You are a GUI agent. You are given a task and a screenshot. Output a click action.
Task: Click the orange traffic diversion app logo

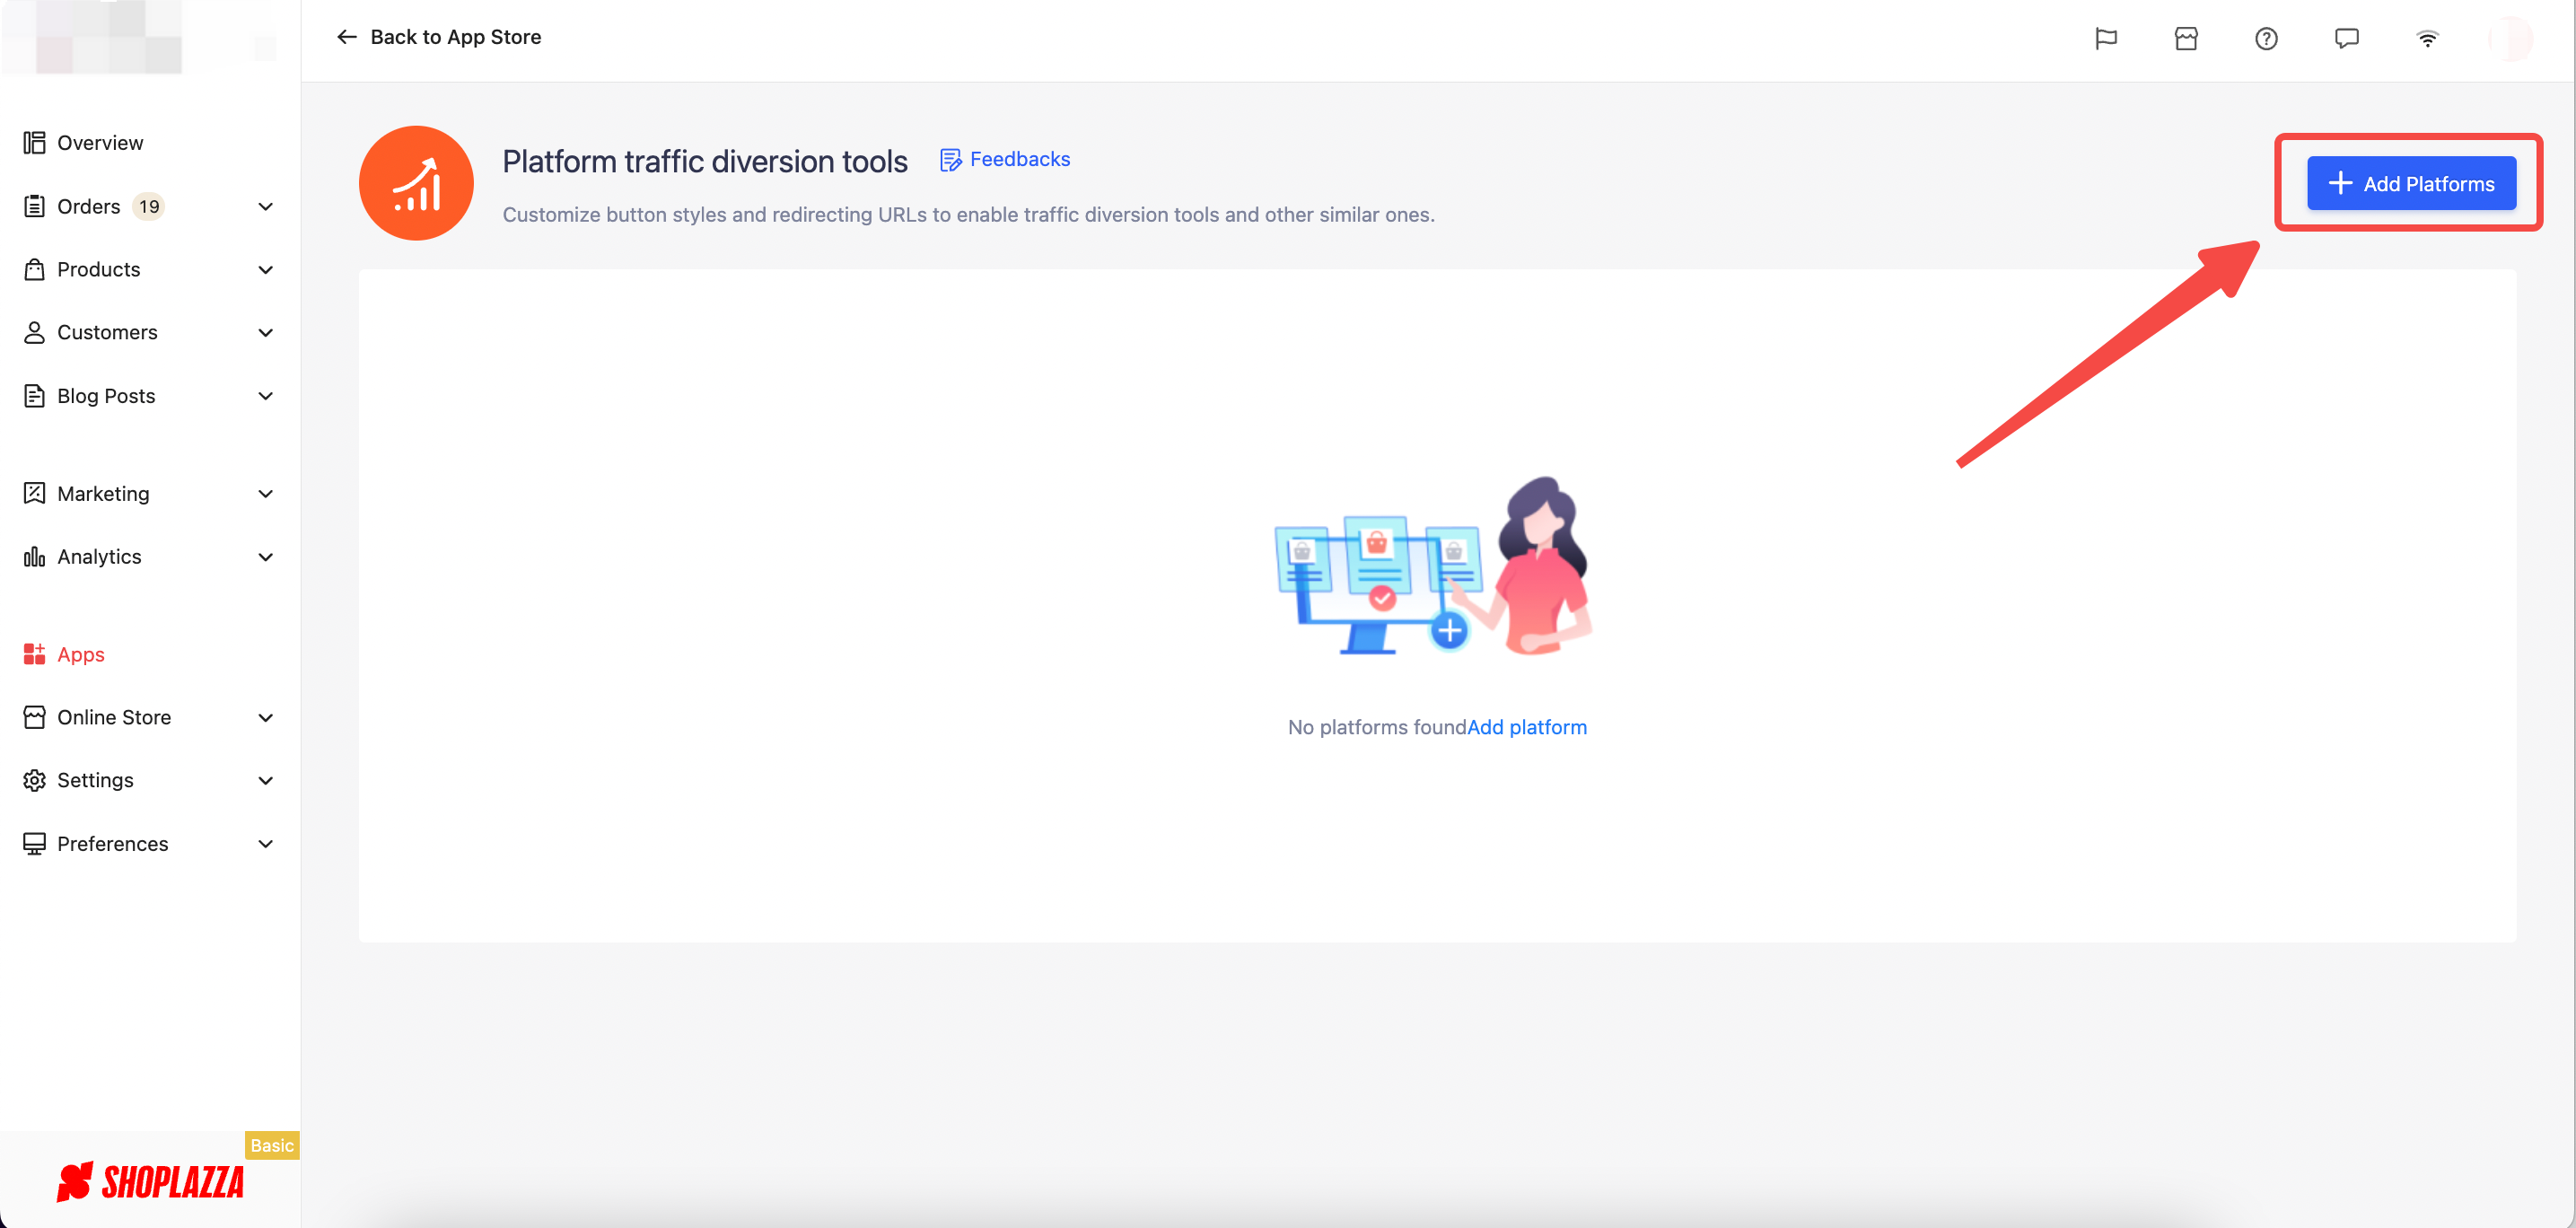coord(416,183)
